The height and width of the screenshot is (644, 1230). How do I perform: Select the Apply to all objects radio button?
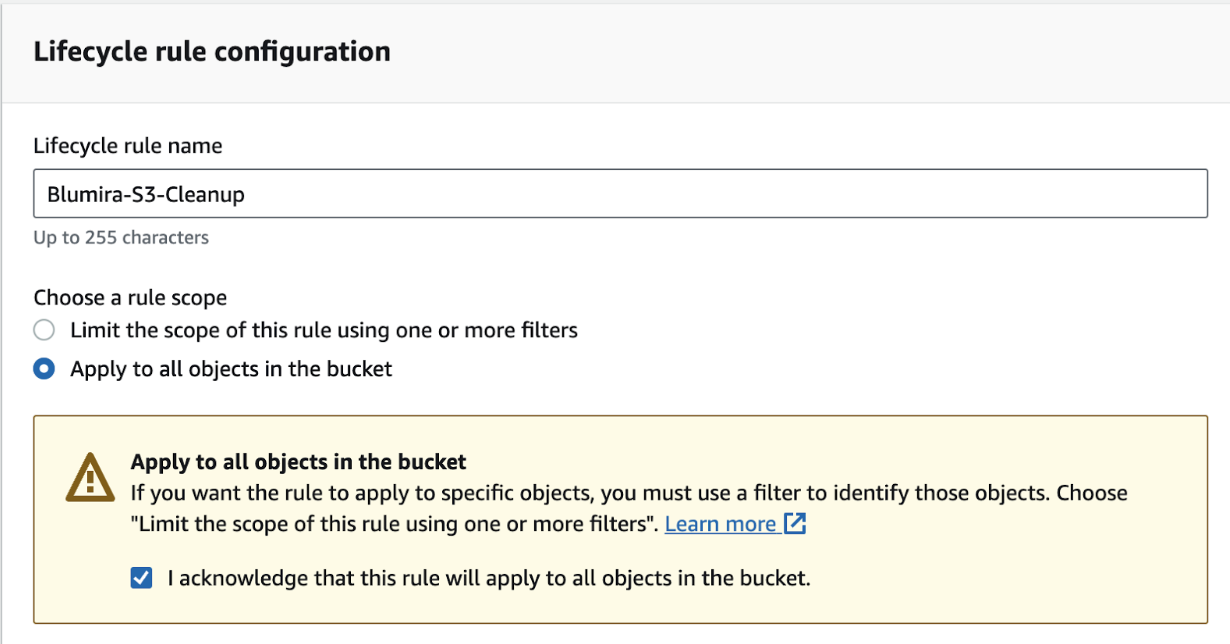[44, 369]
